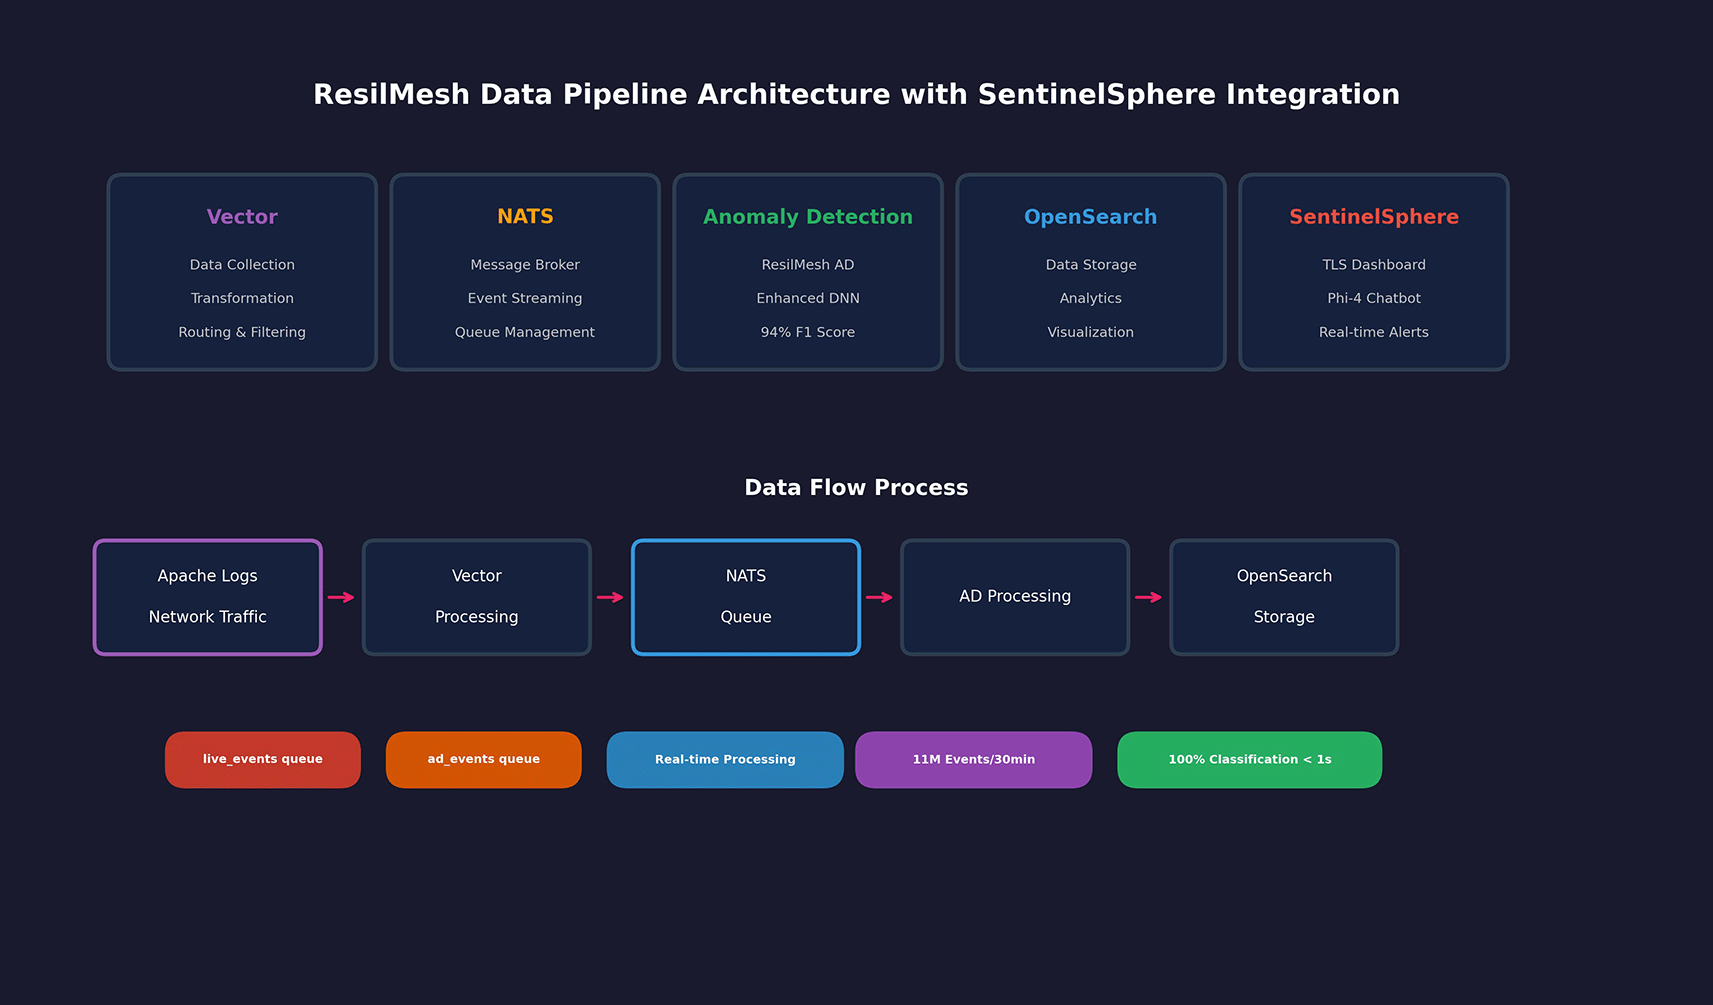Click arrow between AD Processing and OpenSearch
1713x1005 pixels.
[1149, 597]
